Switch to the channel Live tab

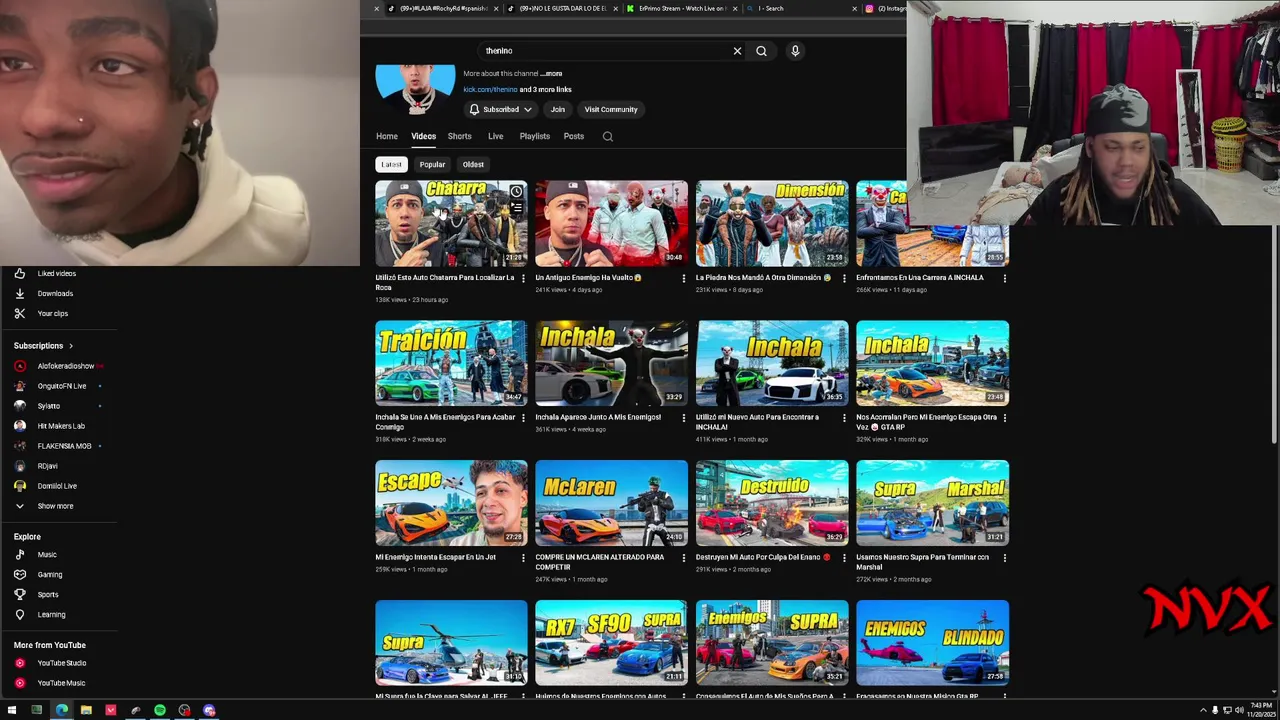(x=495, y=136)
